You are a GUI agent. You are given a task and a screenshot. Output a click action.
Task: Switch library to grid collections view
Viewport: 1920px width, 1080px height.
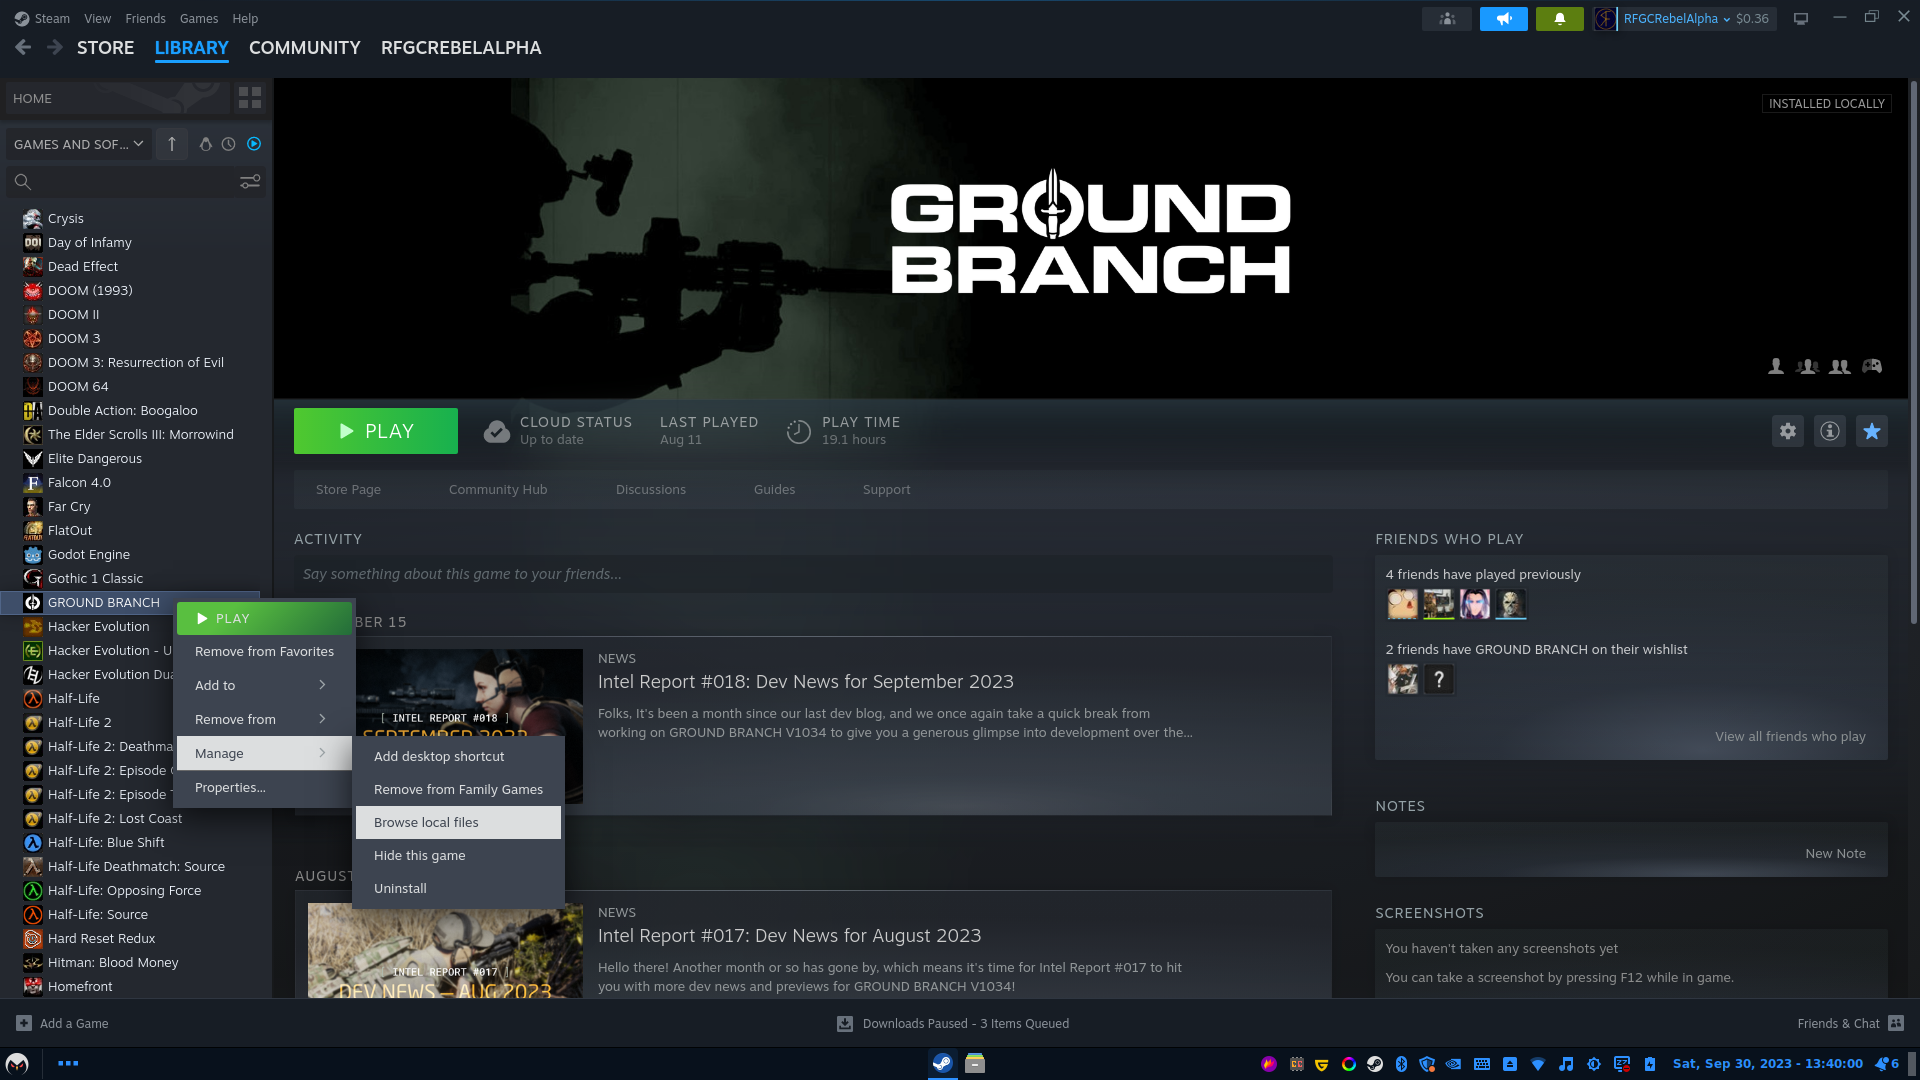tap(249, 98)
